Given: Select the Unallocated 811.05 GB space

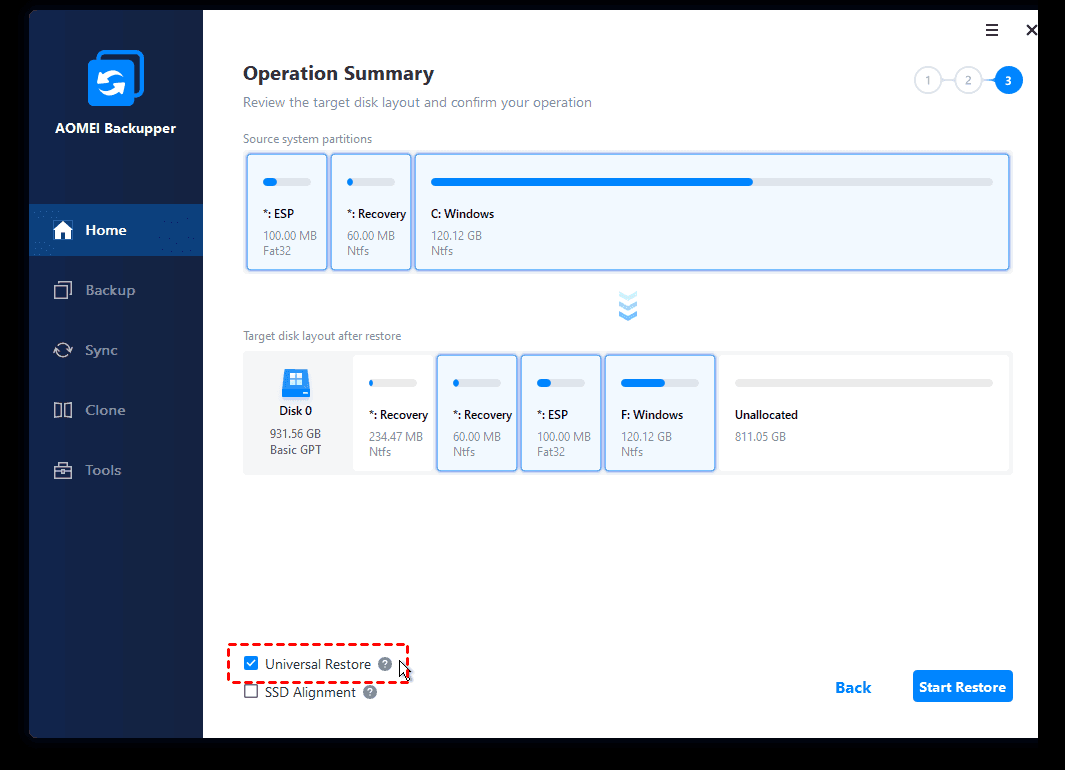Looking at the screenshot, I should click(x=863, y=412).
